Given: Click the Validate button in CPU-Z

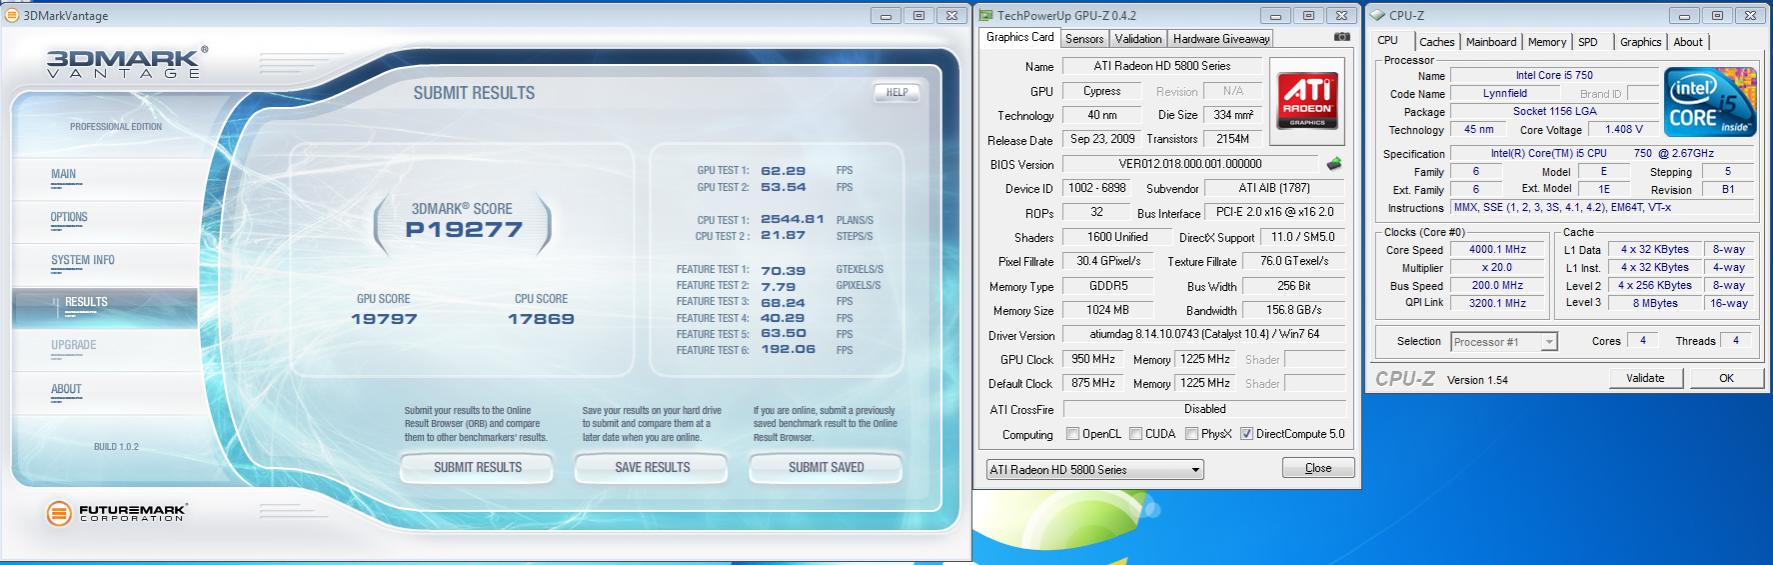Looking at the screenshot, I should pyautogui.click(x=1645, y=378).
